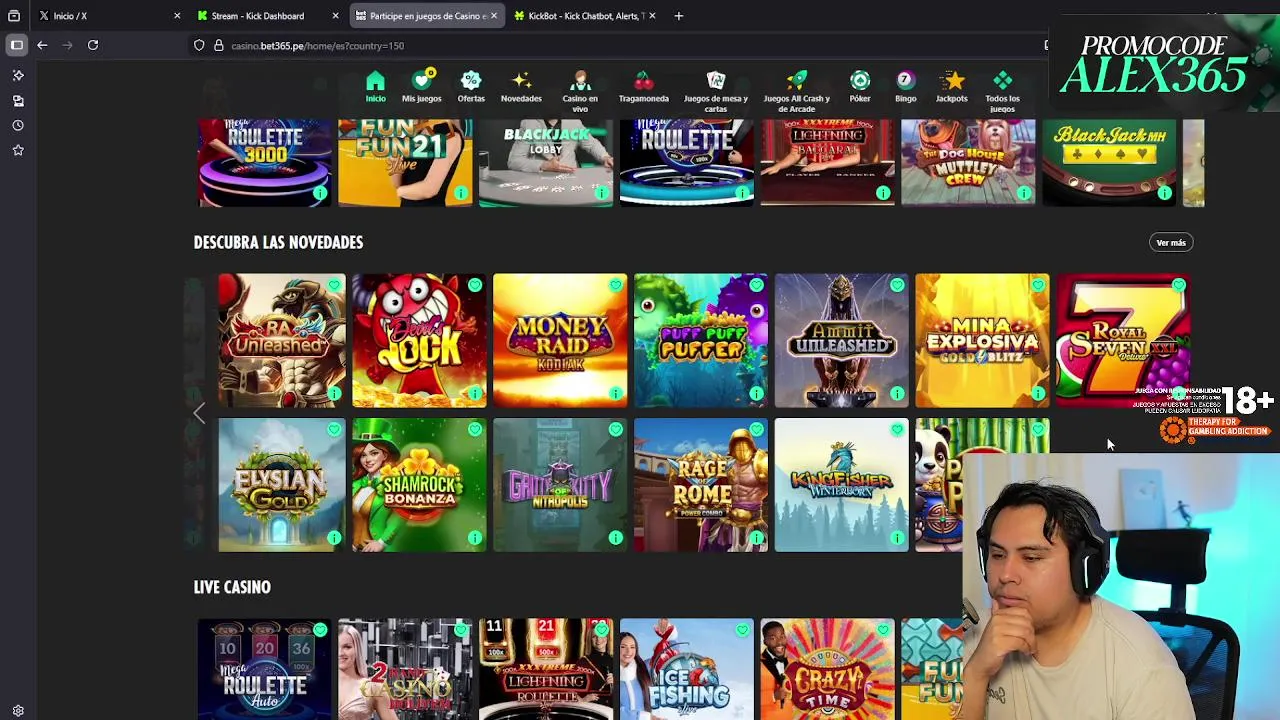Open Juegos All Crash y de Arcade
Screen dimensions: 1280x720
pos(797,91)
